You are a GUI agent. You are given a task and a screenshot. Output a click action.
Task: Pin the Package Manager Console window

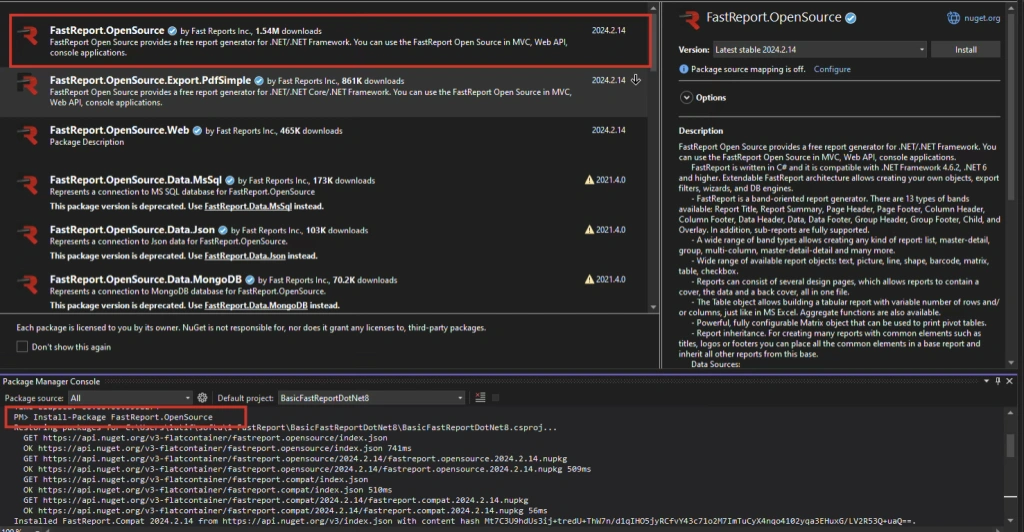(997, 381)
